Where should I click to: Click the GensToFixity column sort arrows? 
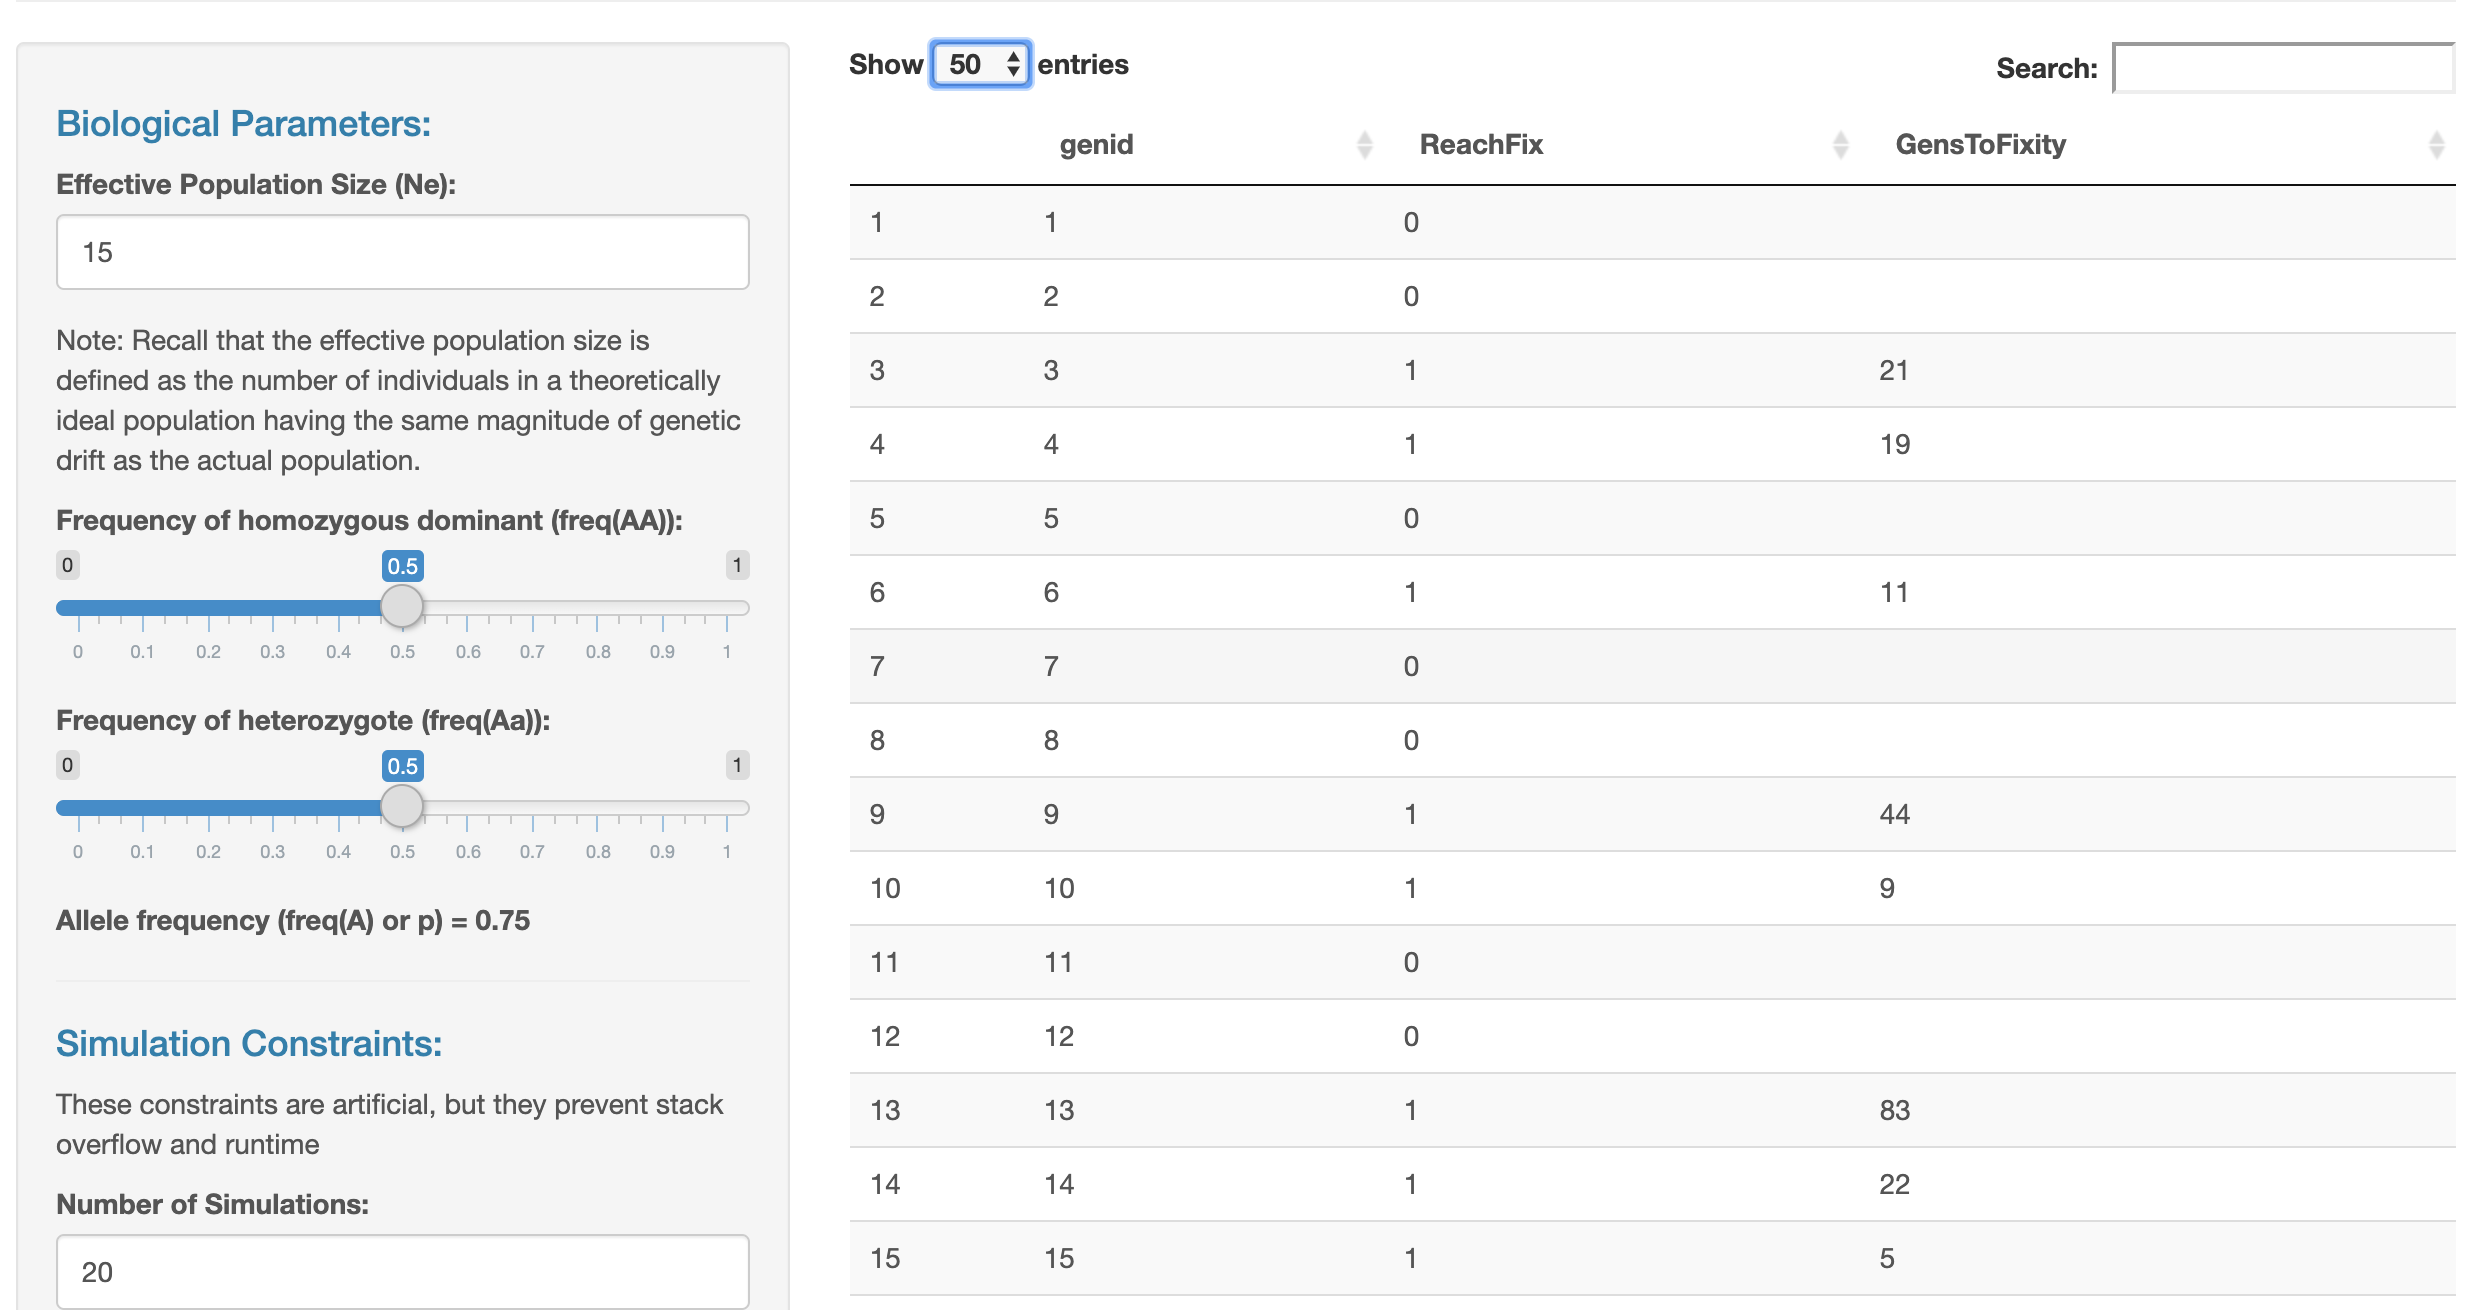(2436, 145)
